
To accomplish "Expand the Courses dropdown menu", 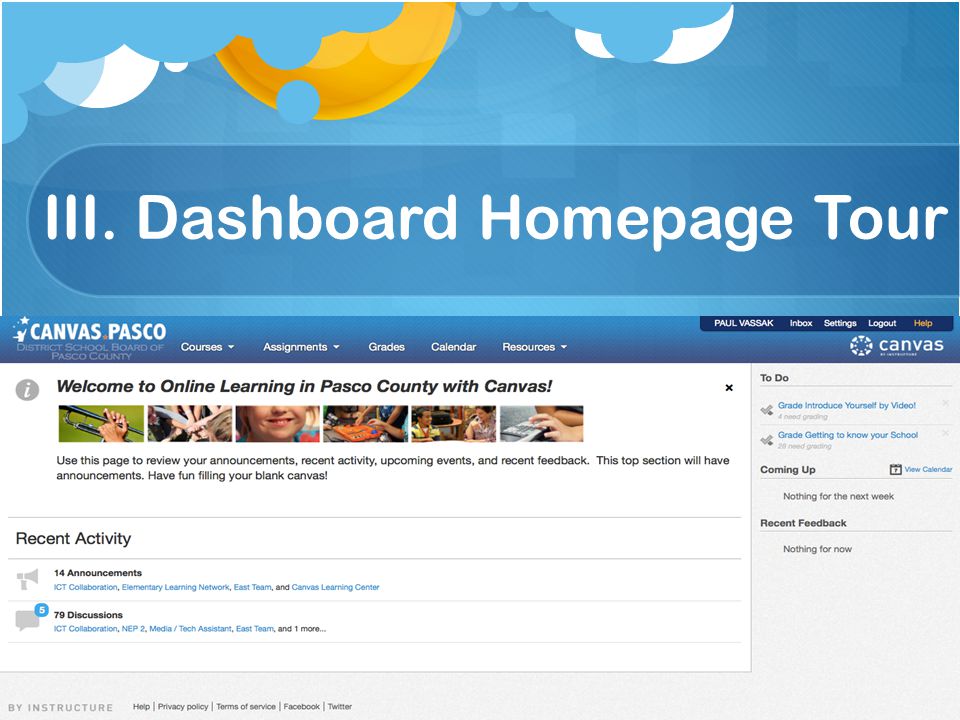I will (x=208, y=347).
